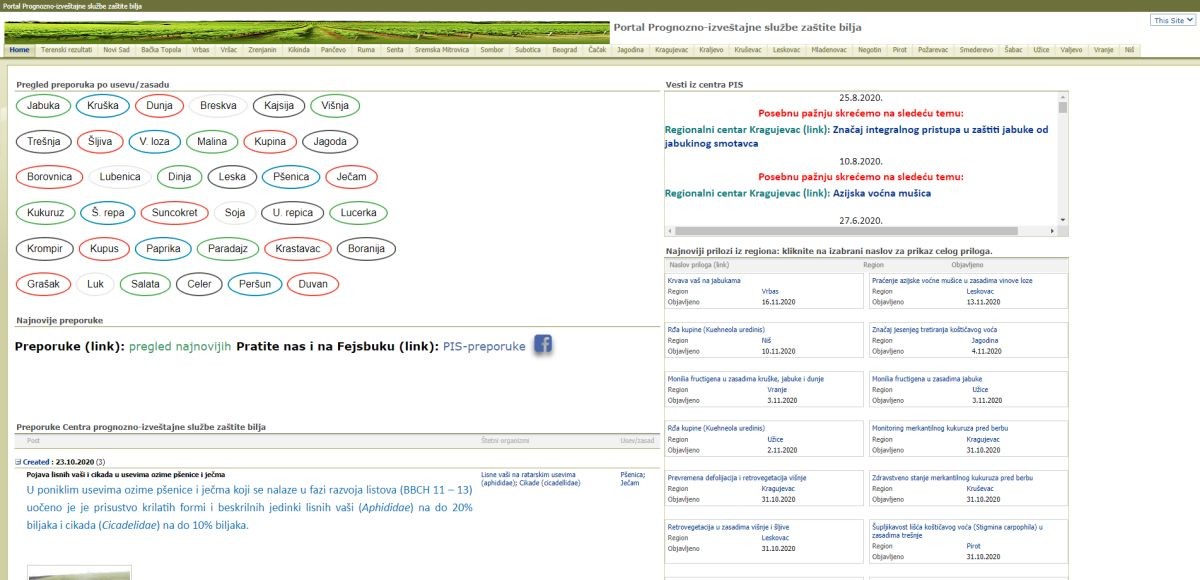Collapse the Created 23.10.2020 group
The image size is (1200, 580).
coord(19,462)
